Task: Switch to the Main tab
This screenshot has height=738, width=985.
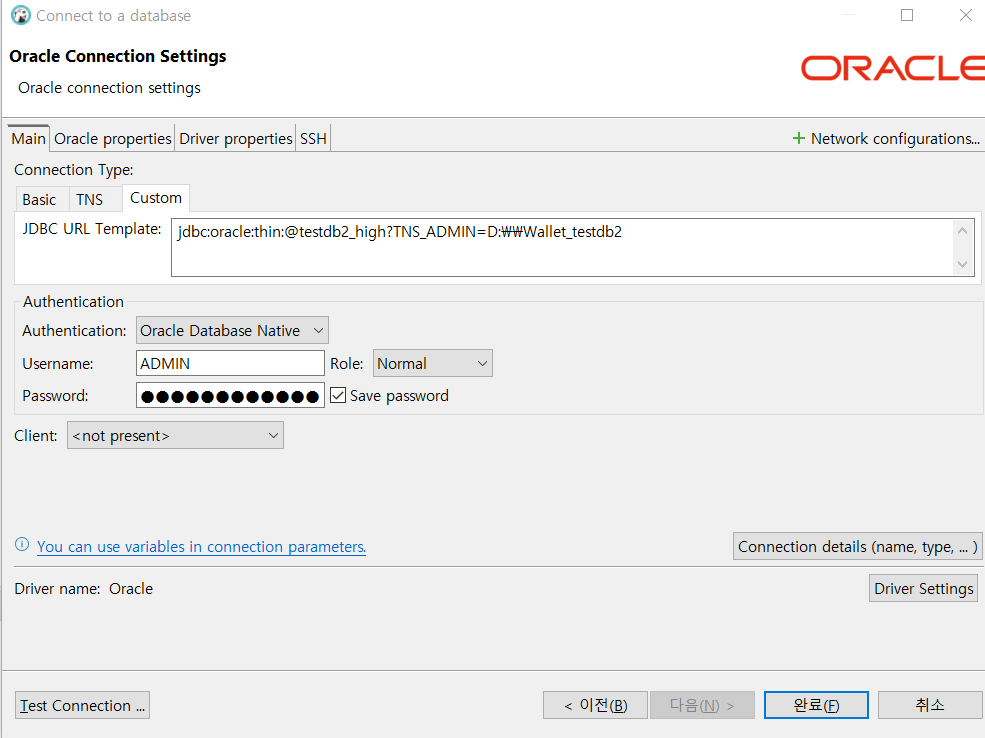Action: click(x=28, y=138)
